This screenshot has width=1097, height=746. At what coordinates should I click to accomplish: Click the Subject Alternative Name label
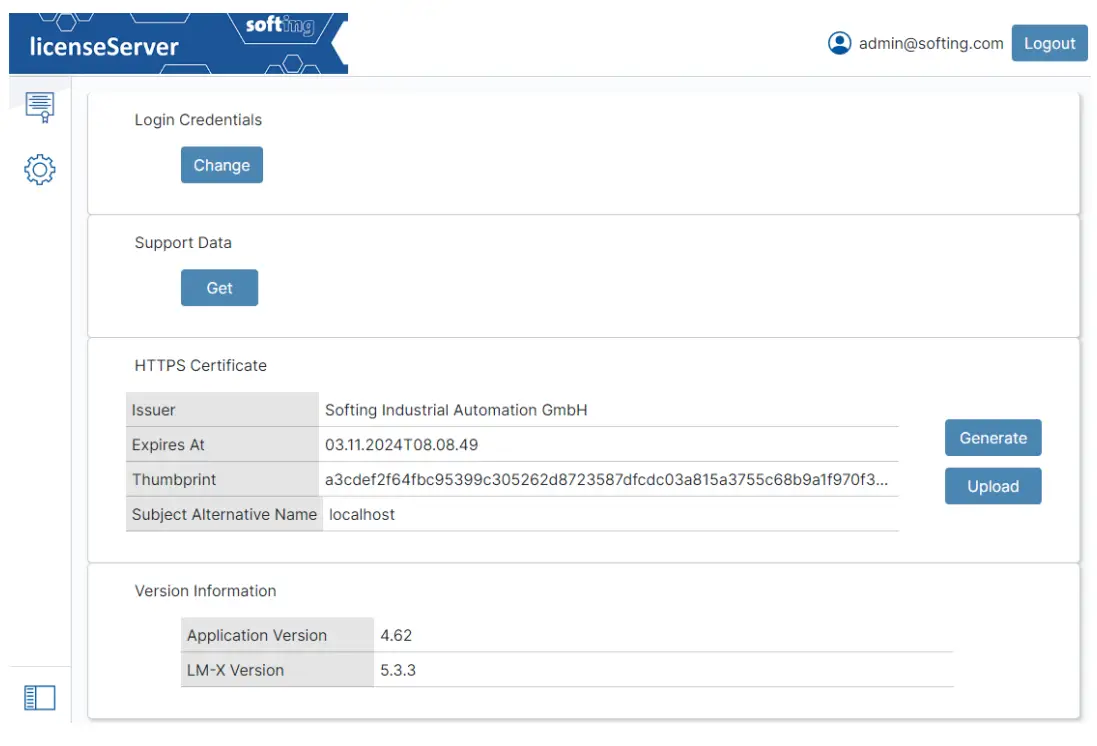(x=224, y=514)
